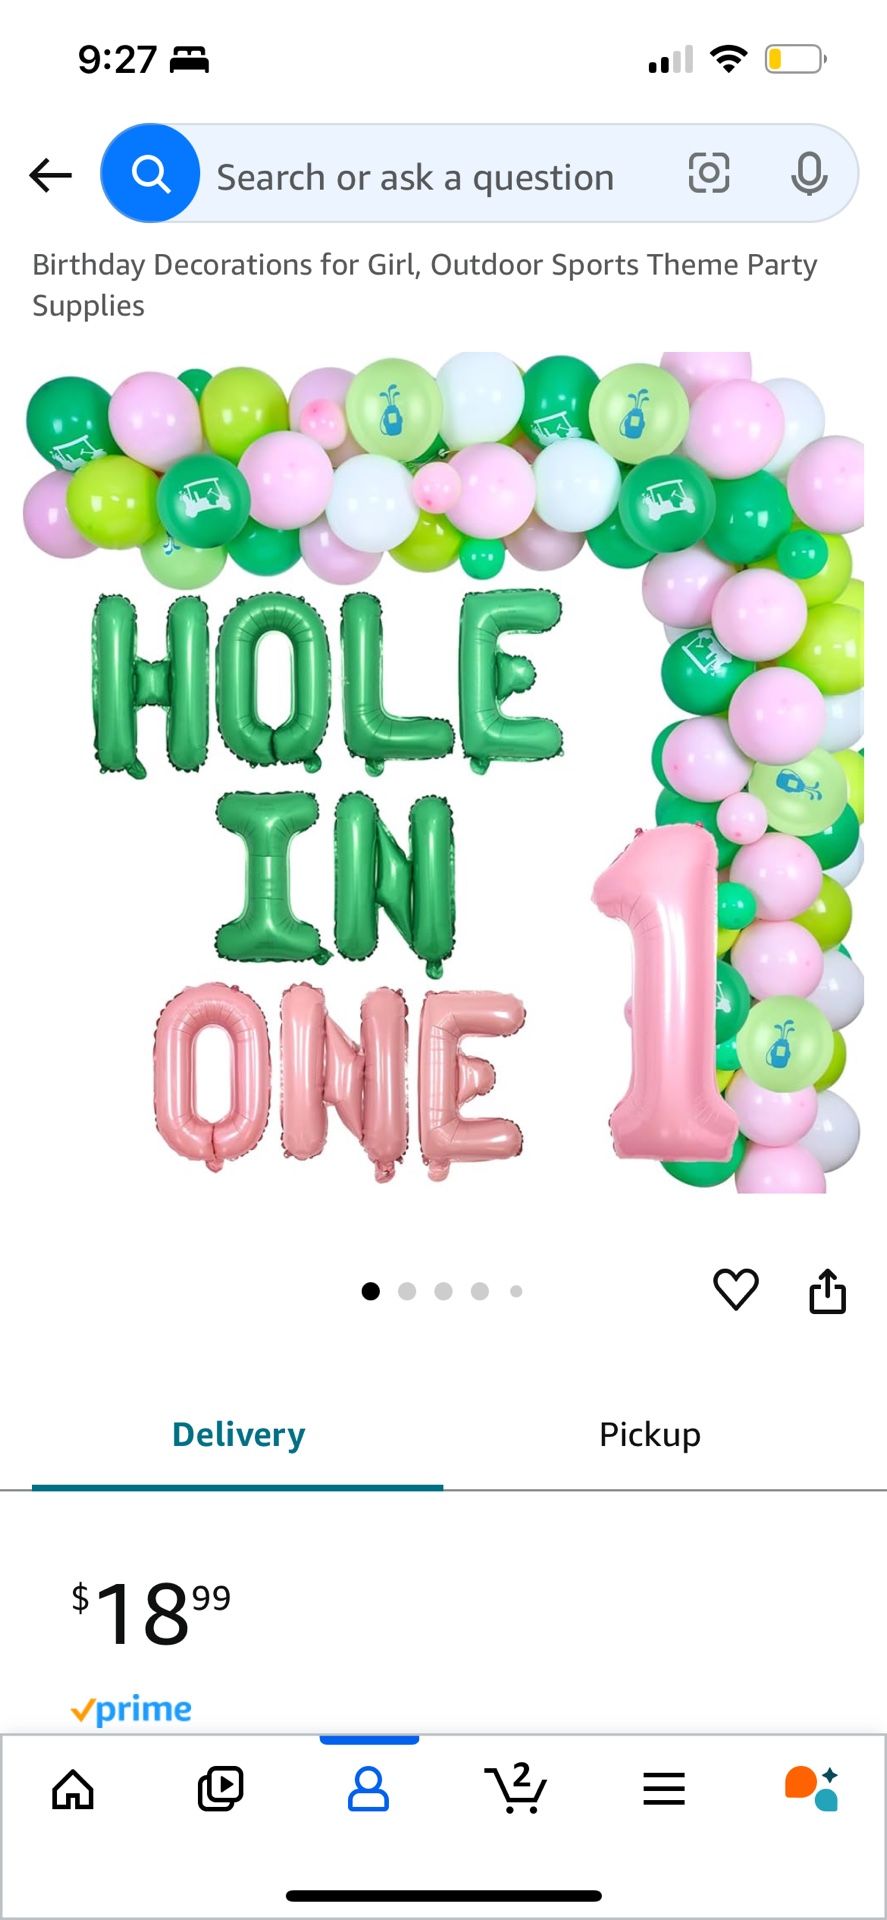Tap the share icon
The height and width of the screenshot is (1920, 887).
tap(827, 1290)
